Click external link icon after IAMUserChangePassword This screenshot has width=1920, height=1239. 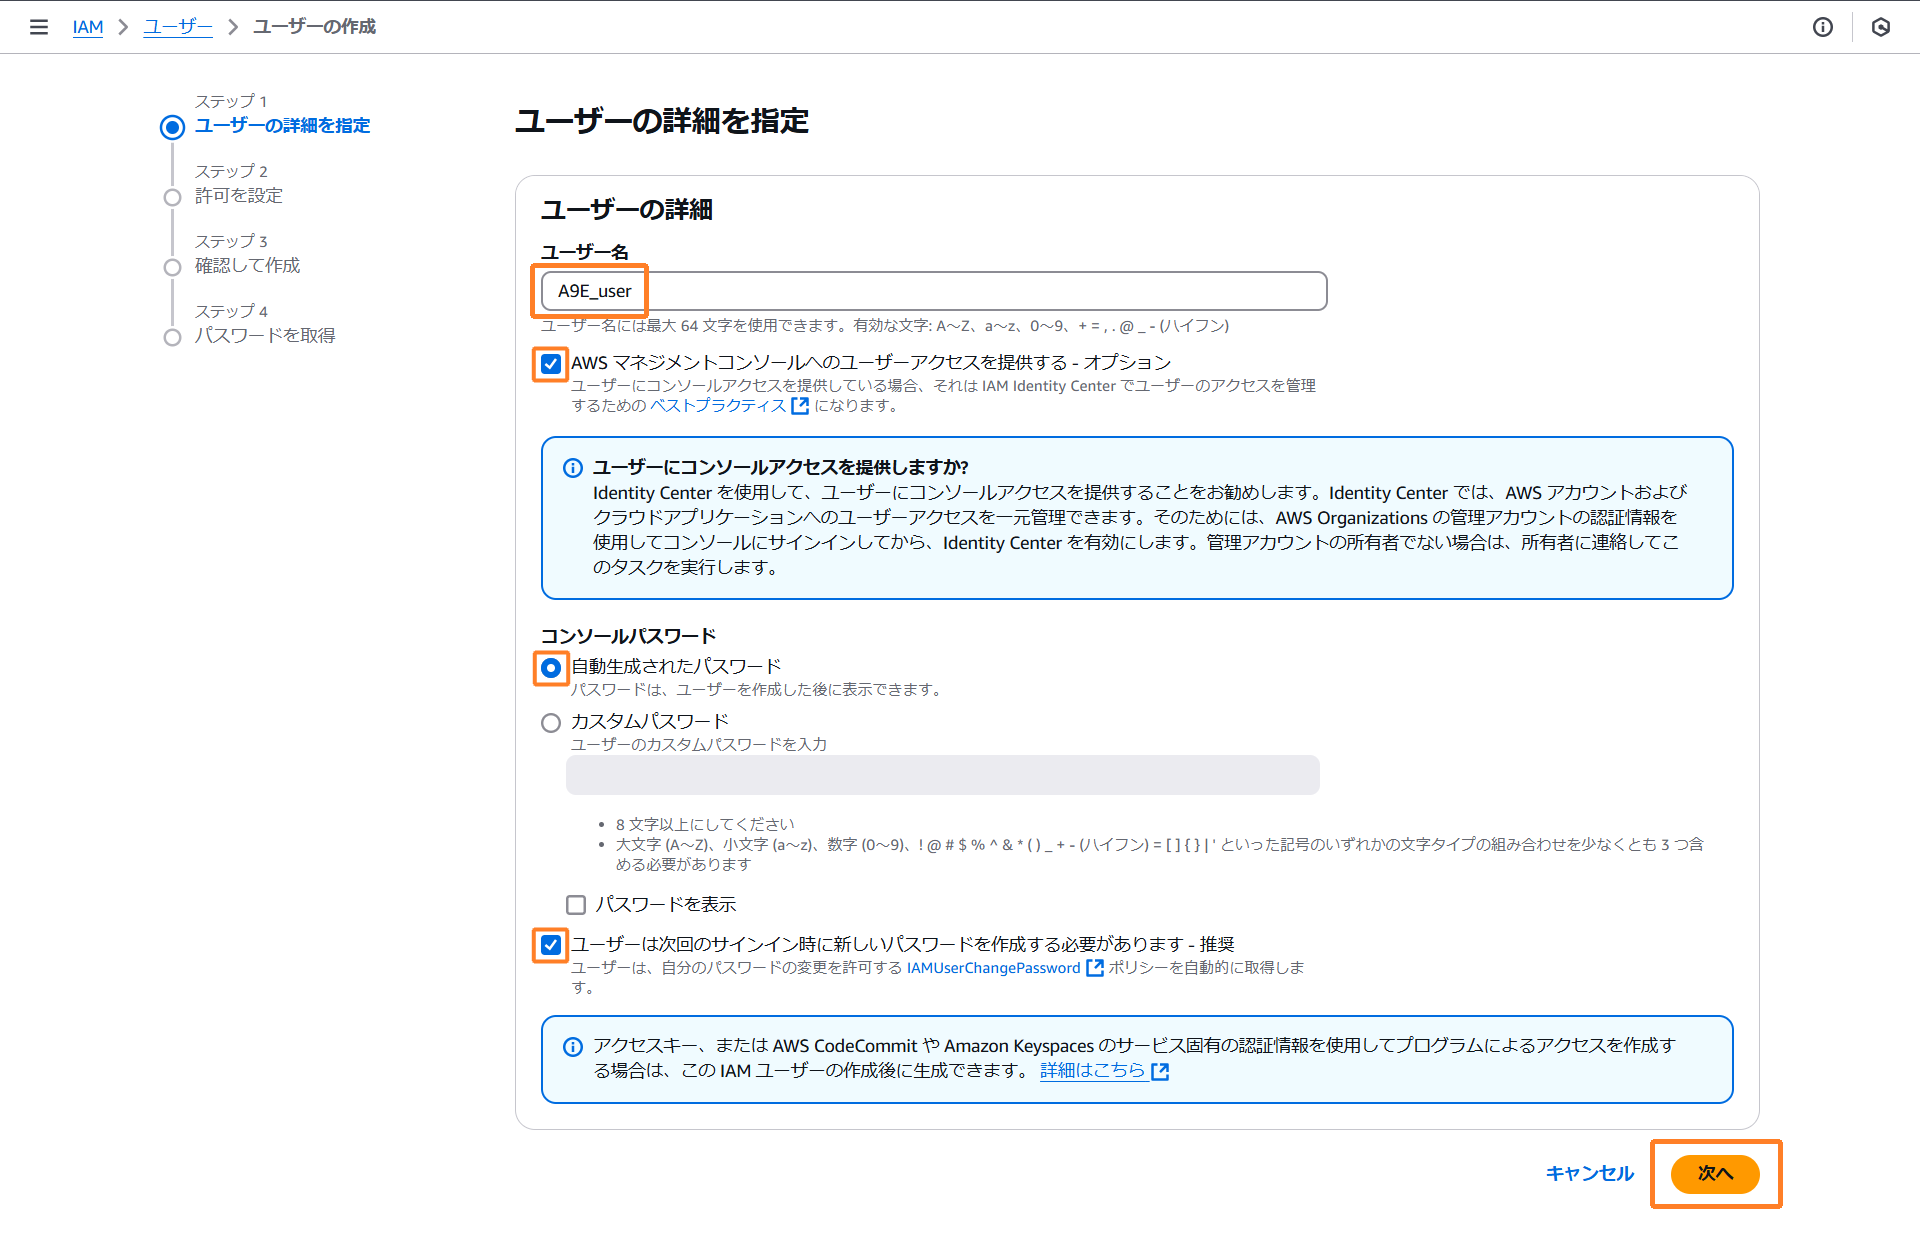[1095, 968]
